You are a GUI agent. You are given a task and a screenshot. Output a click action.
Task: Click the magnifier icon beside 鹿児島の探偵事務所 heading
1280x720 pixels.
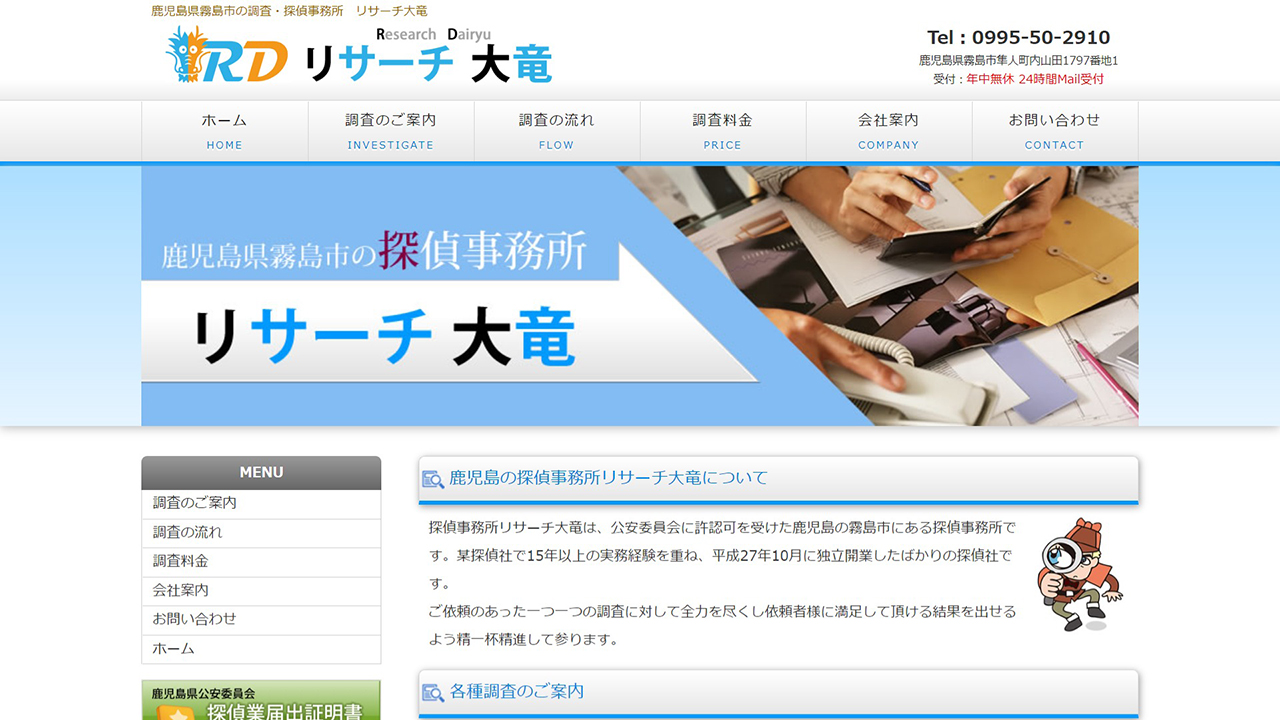[x=433, y=479]
